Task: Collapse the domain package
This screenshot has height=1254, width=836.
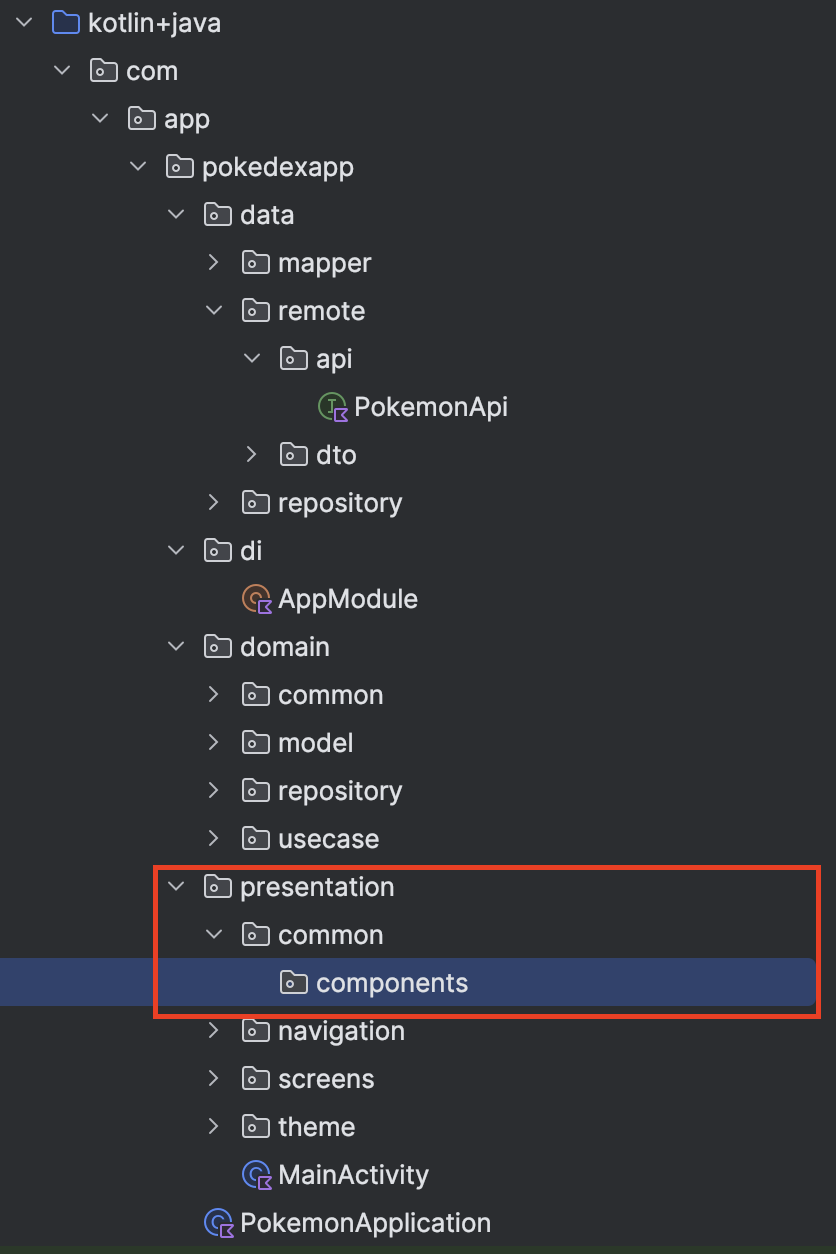Action: [x=176, y=647]
